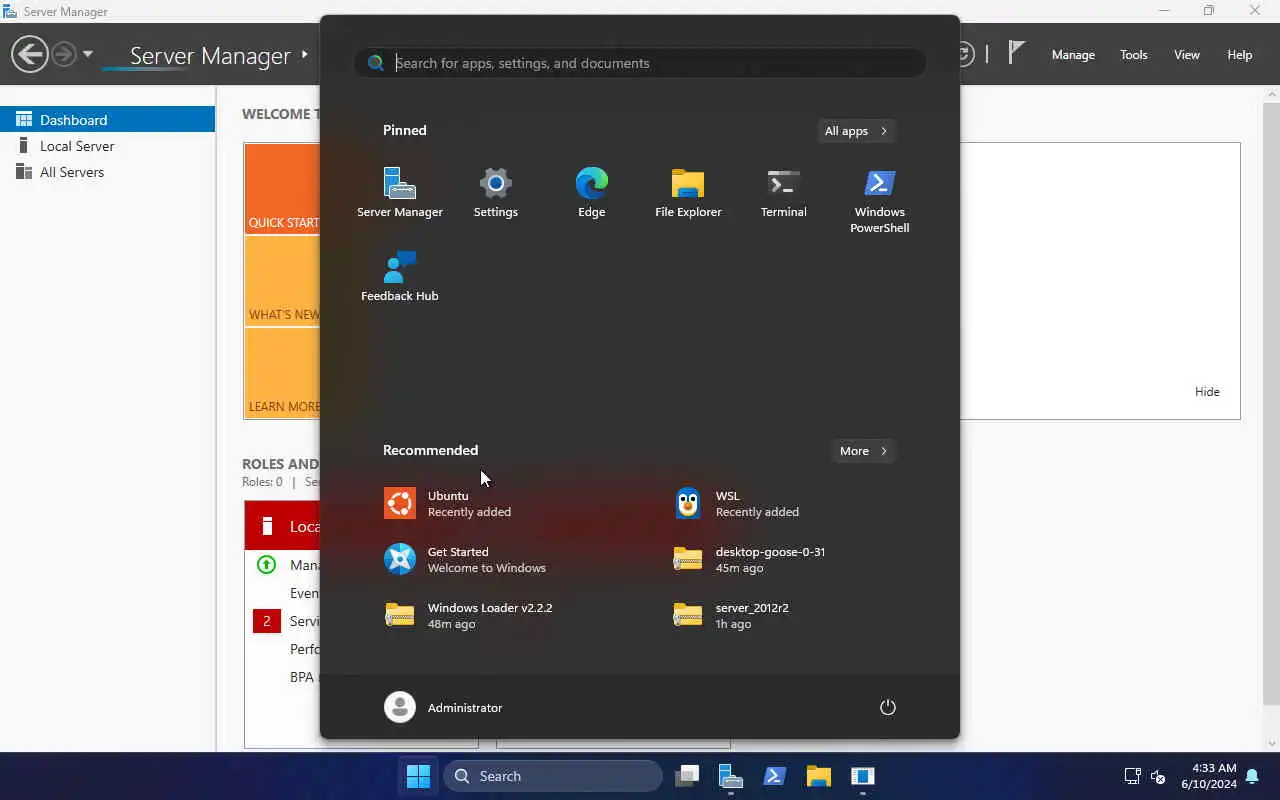Viewport: 1280px width, 800px height.
Task: Click Server Manager forward arrow button
Action: (64, 54)
